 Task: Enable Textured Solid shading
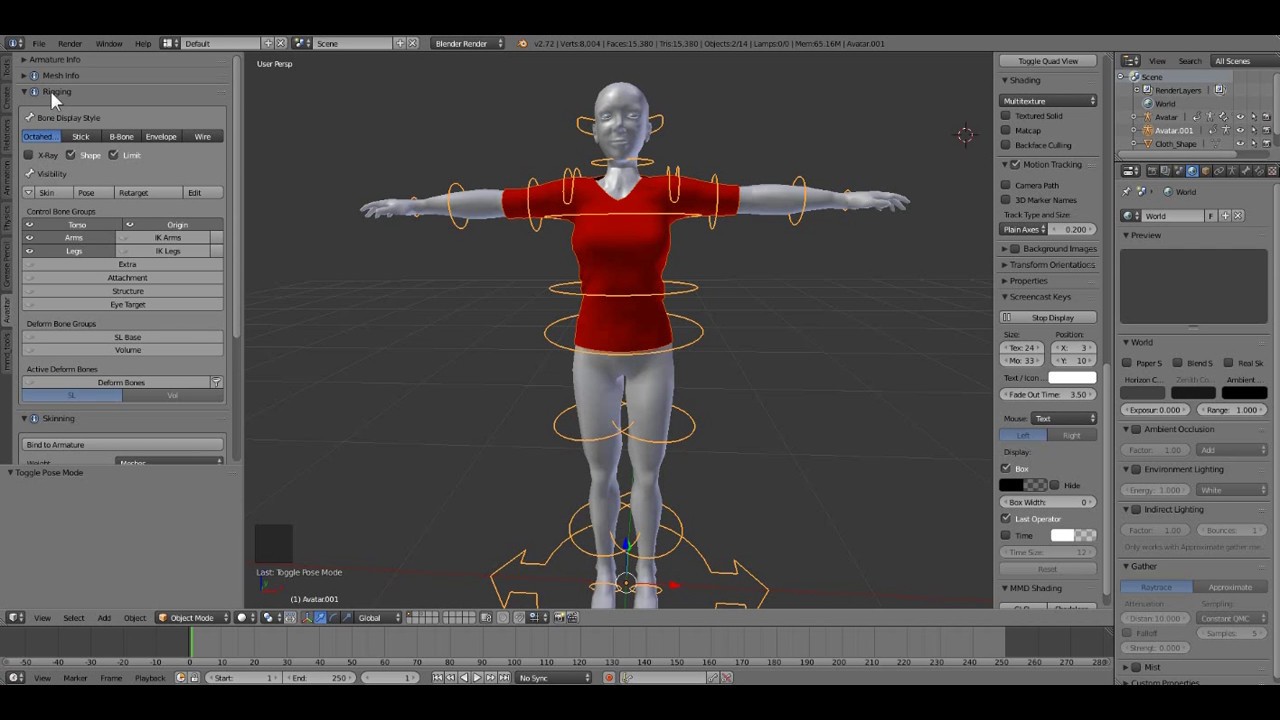click(1006, 116)
